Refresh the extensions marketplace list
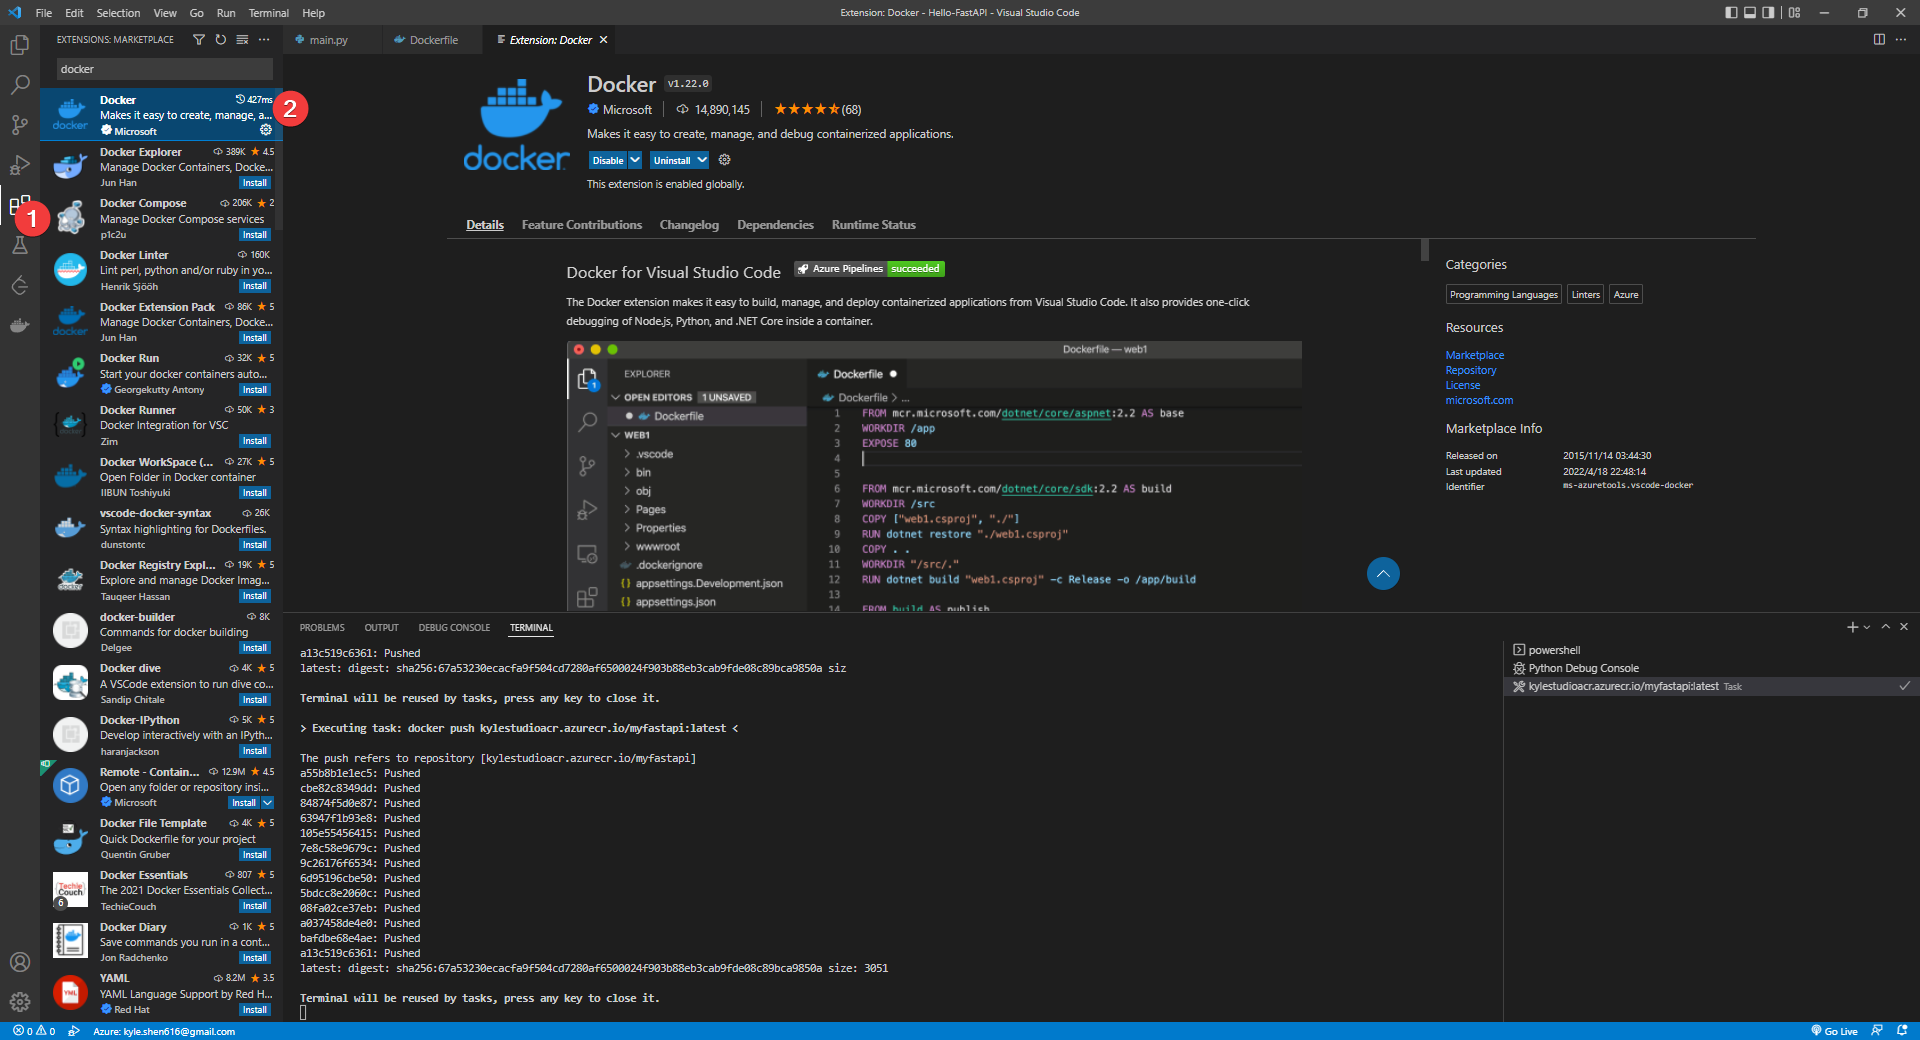 pos(221,40)
